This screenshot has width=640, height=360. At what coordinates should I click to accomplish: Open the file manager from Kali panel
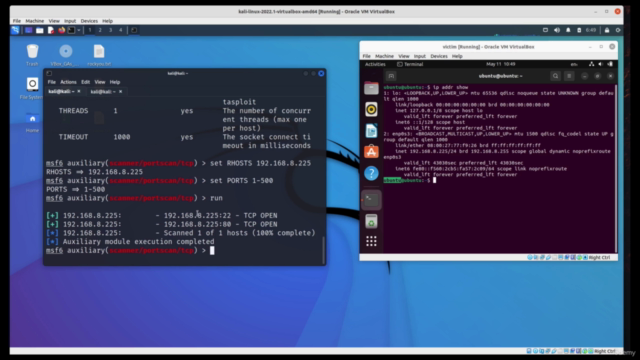click(40, 30)
